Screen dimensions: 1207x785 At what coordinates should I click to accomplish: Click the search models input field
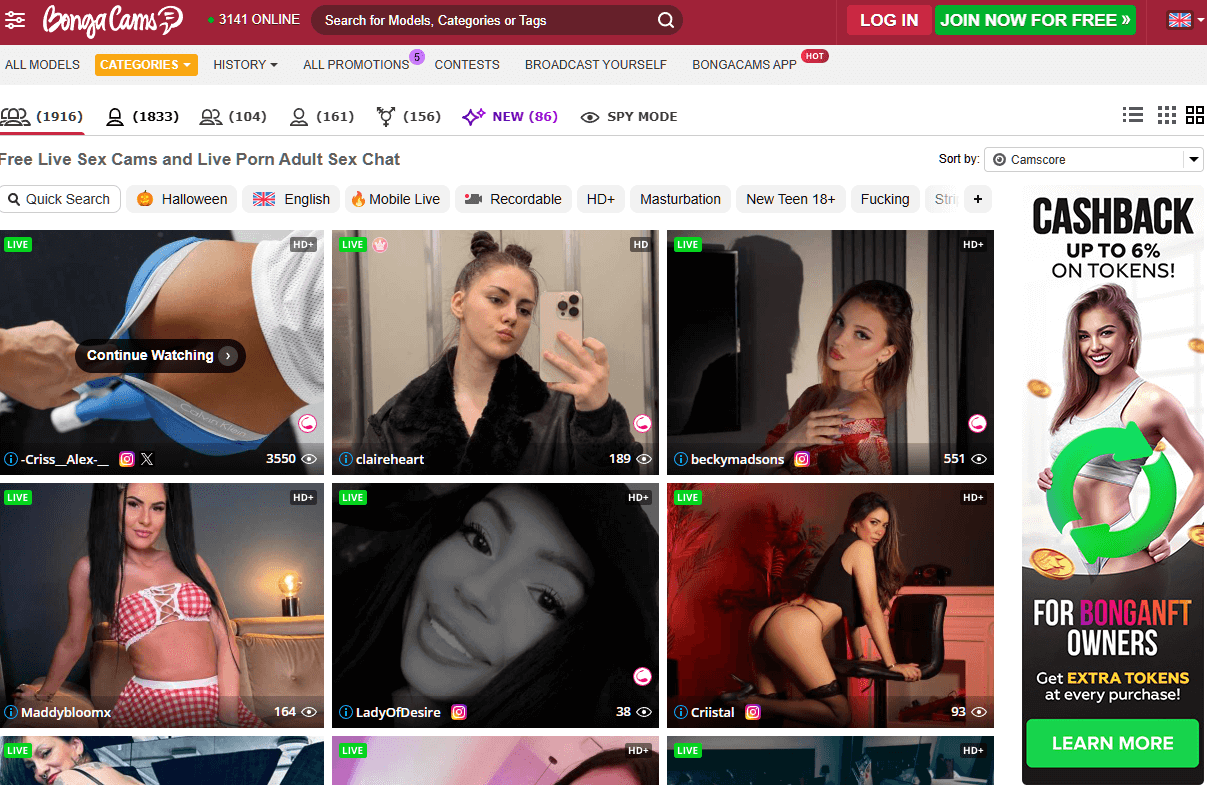(x=480, y=20)
